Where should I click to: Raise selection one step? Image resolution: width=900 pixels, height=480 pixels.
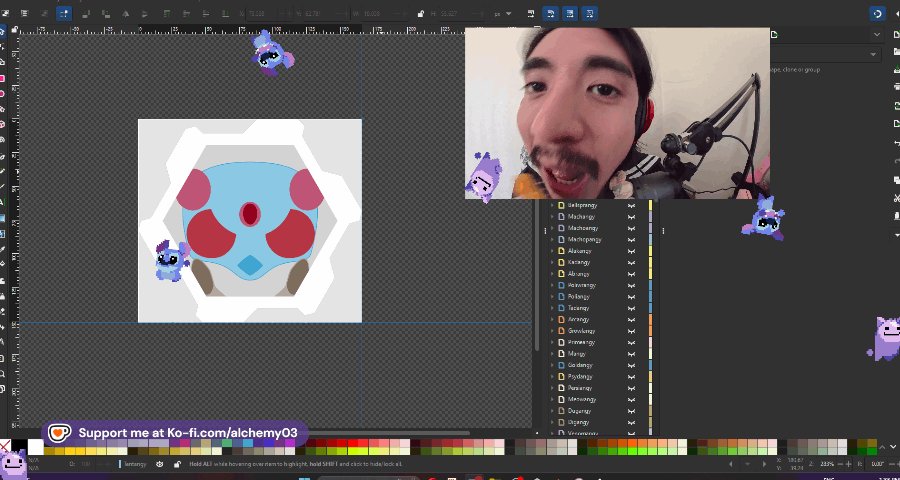pyautogui.click(x=187, y=13)
